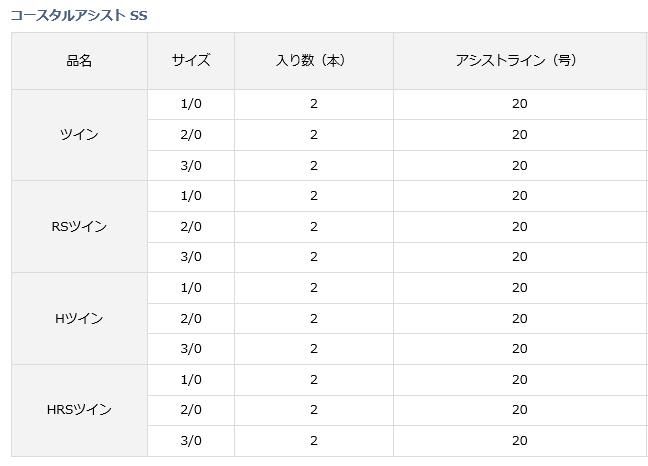Click the アシストライン（号） column header
The image size is (648, 466).
pos(519,60)
